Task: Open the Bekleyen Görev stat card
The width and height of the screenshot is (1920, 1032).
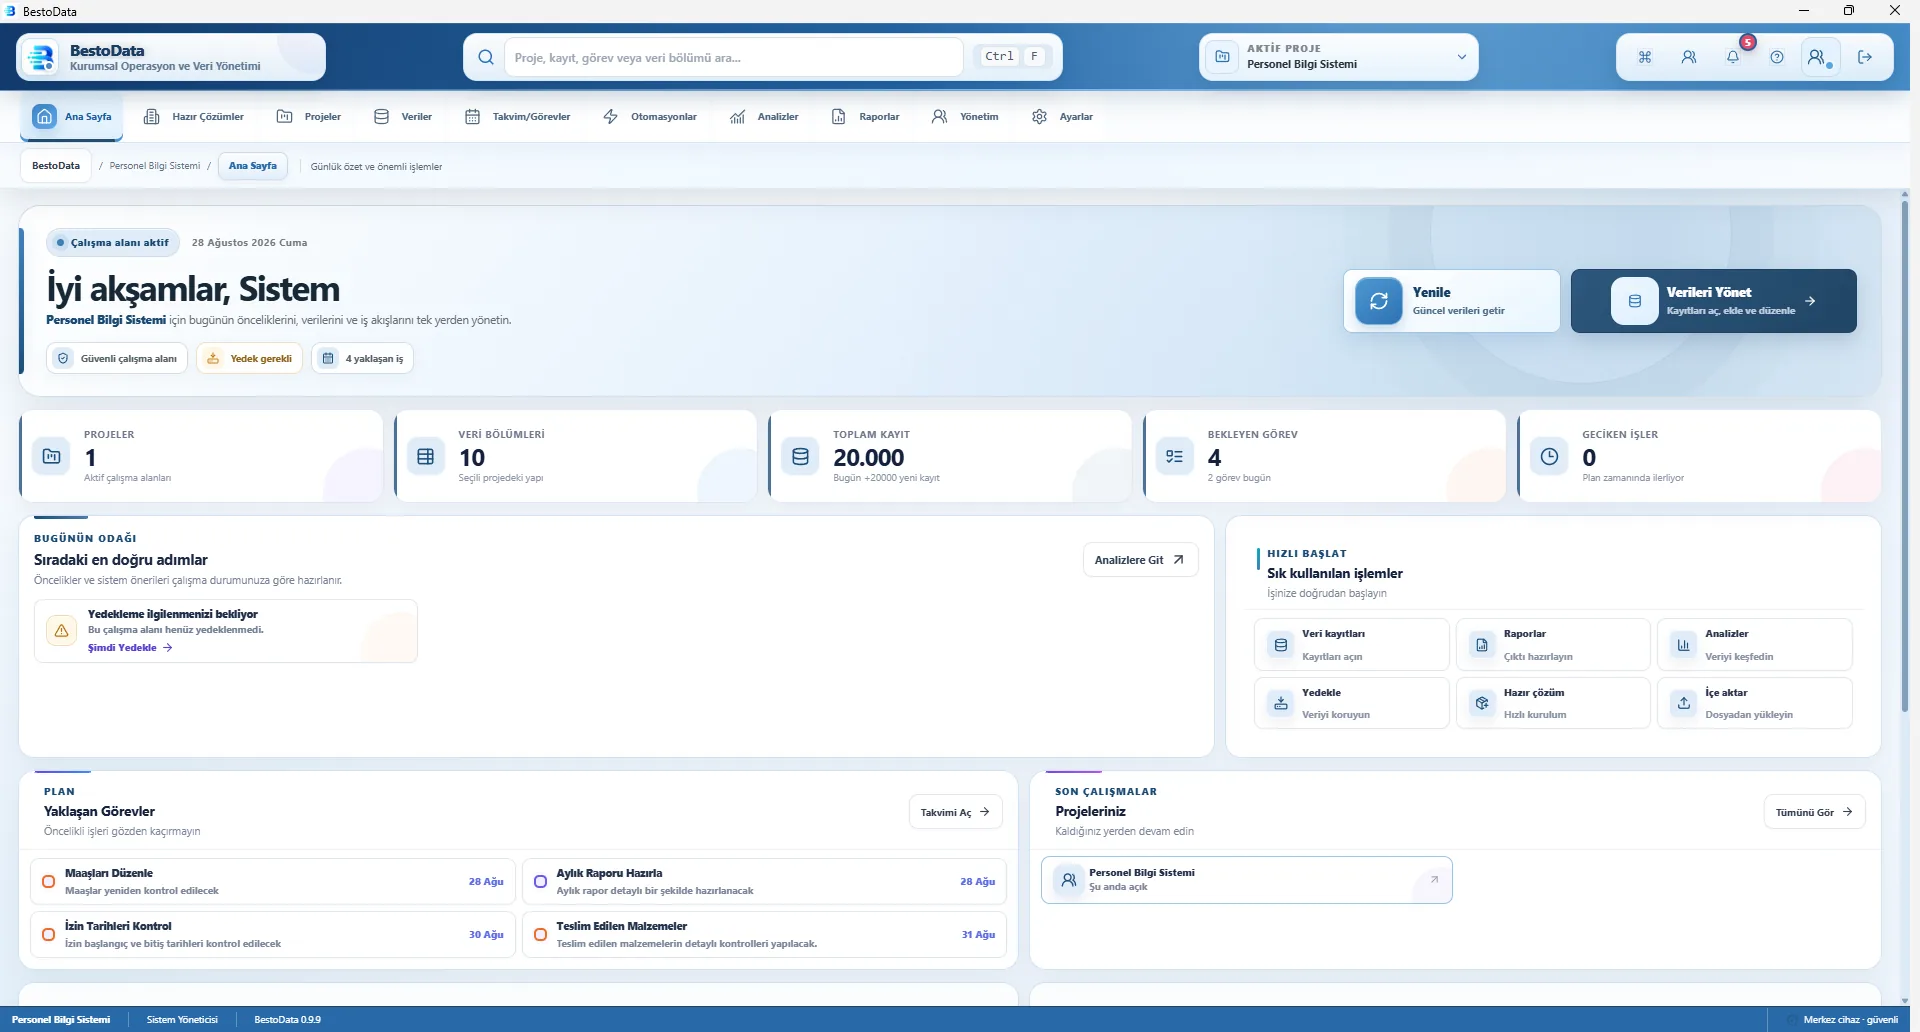Action: point(1324,456)
